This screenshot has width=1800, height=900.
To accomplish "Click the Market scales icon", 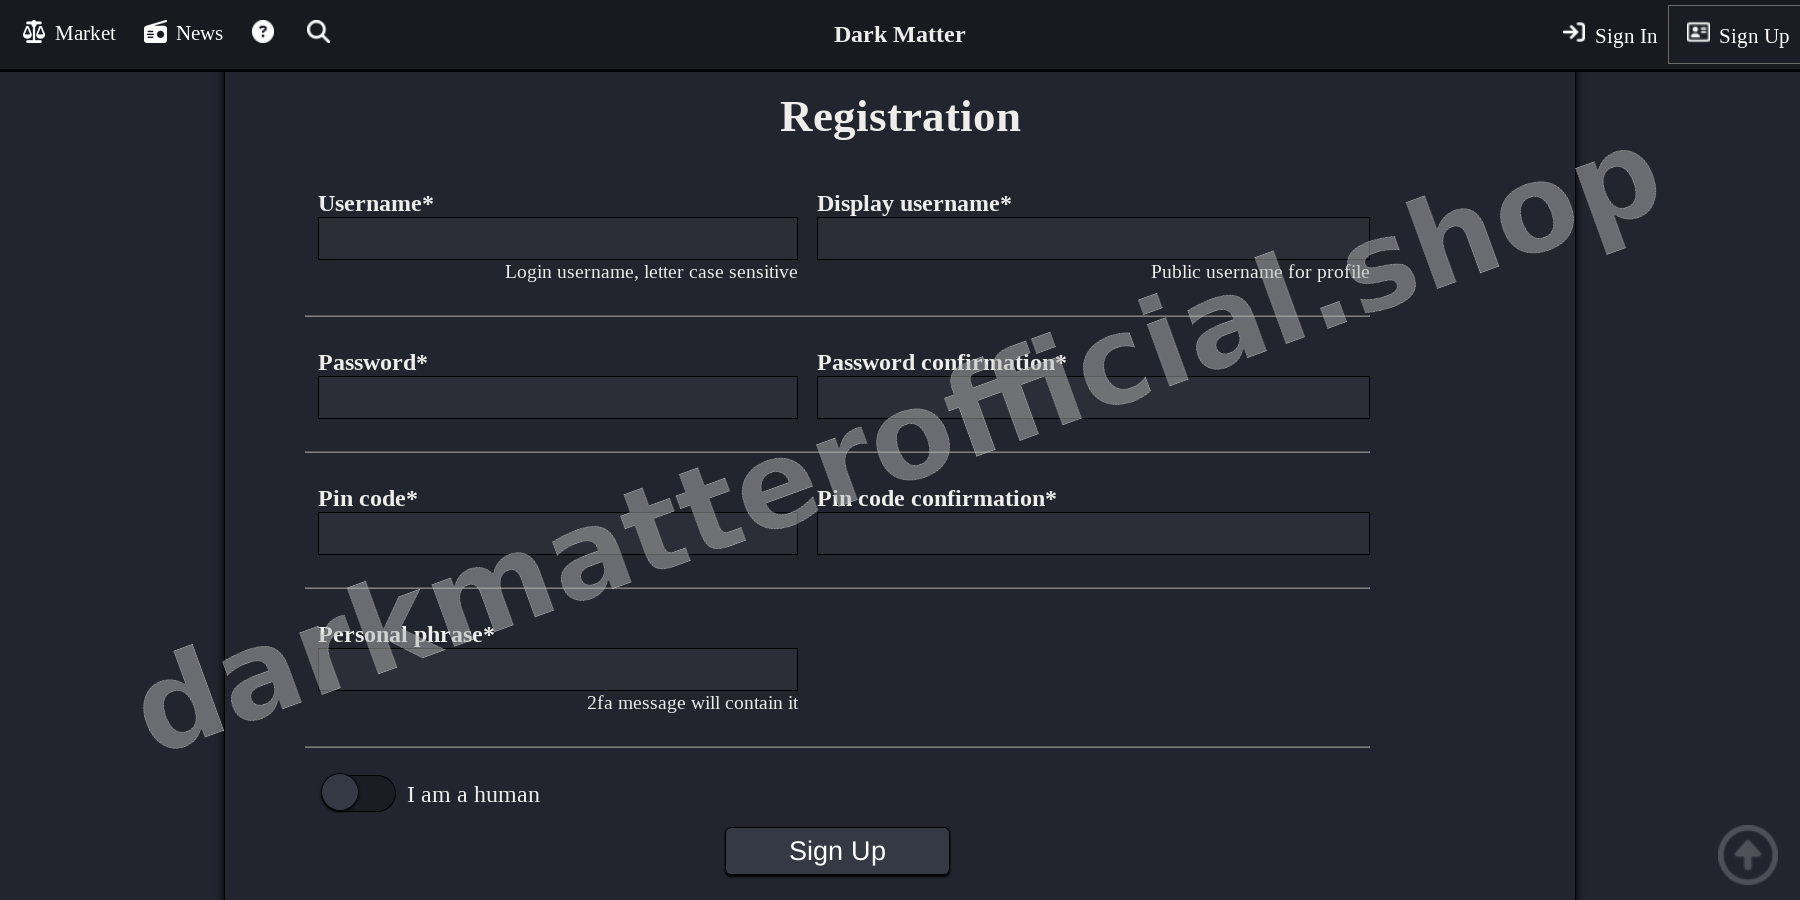I will [x=33, y=31].
